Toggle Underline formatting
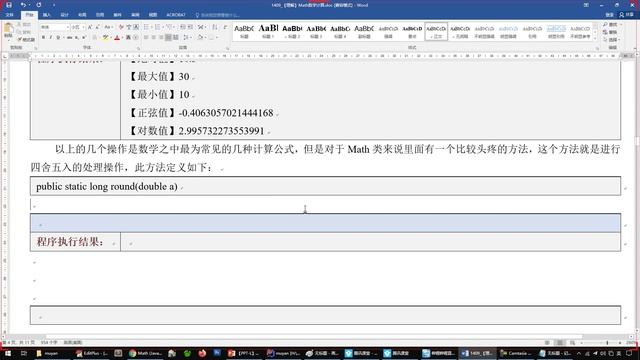The width and height of the screenshot is (640, 360). tap(58, 38)
